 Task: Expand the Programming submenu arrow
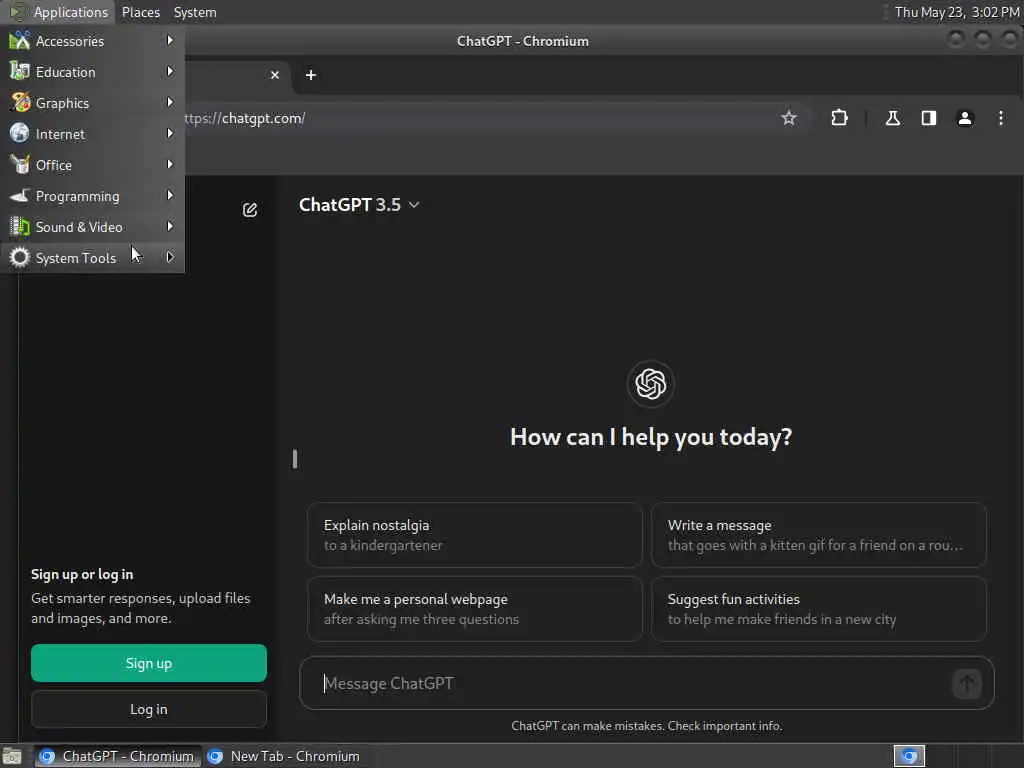coord(170,195)
